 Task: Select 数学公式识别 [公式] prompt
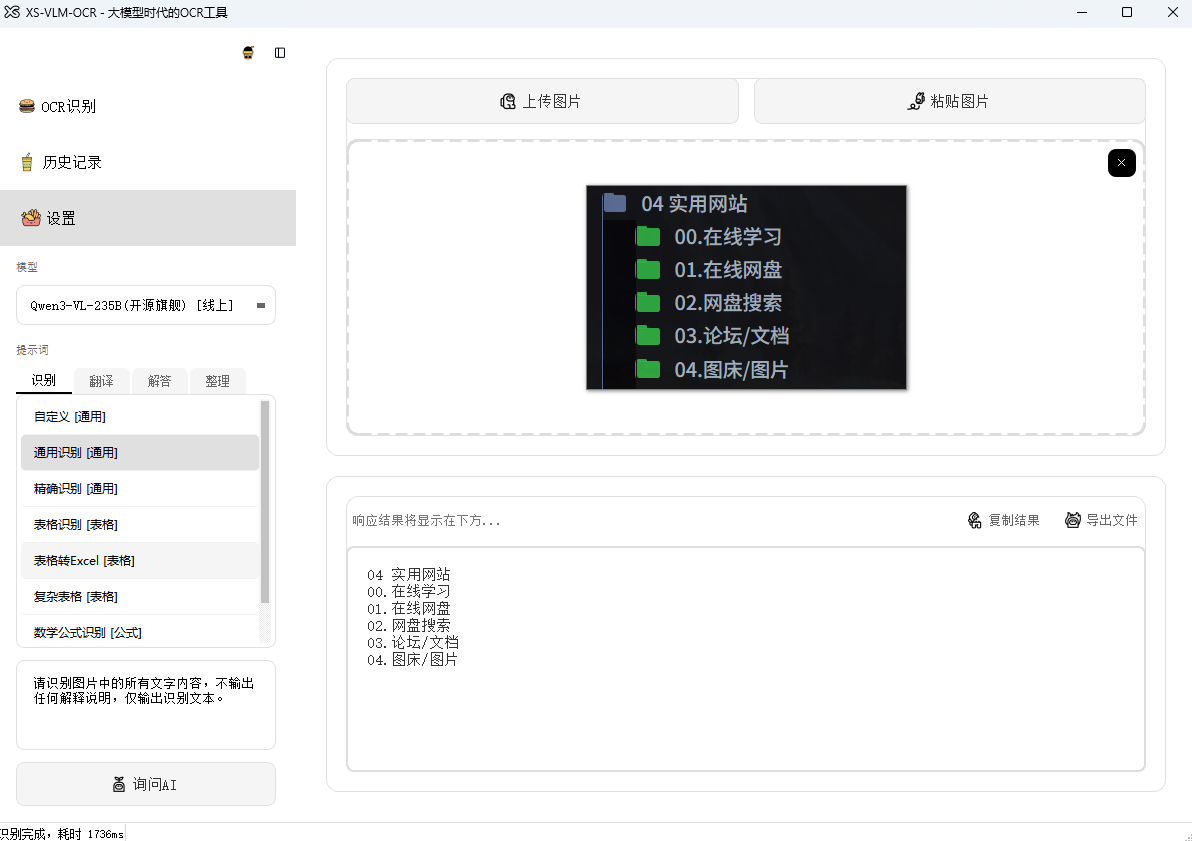(140, 632)
